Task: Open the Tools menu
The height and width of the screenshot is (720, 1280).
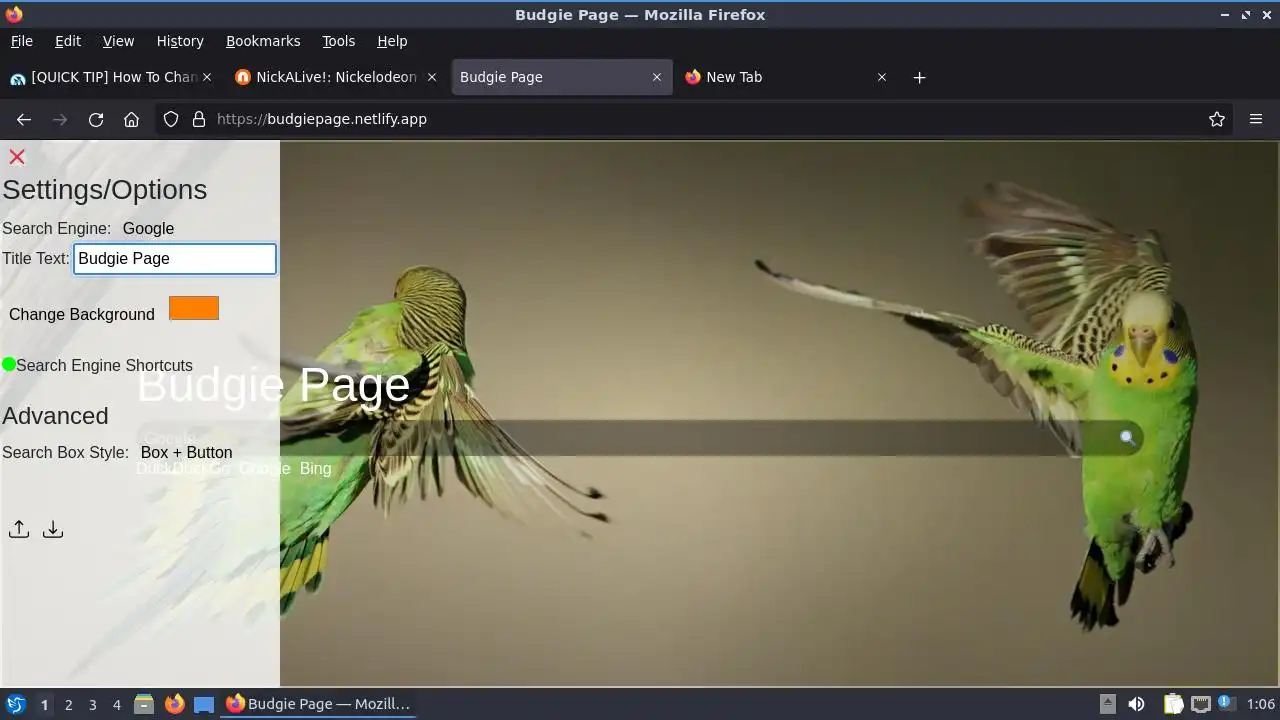Action: 339,41
